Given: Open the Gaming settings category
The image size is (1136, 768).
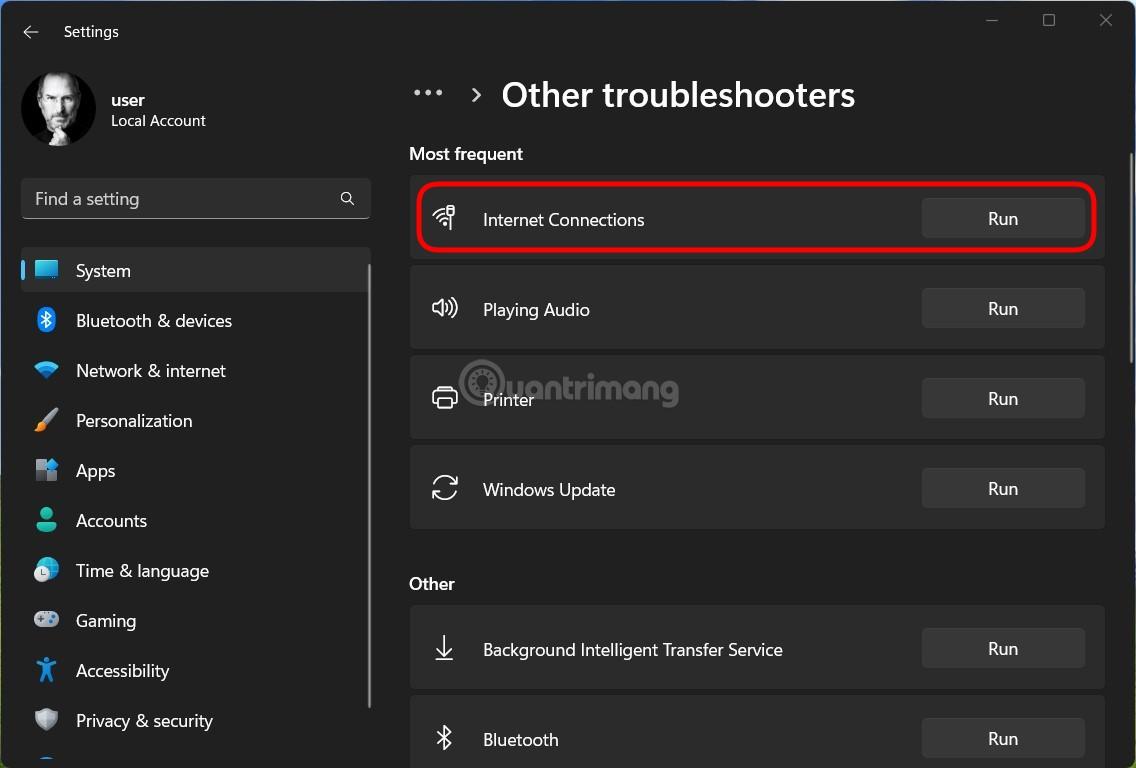Looking at the screenshot, I should pos(196,620).
